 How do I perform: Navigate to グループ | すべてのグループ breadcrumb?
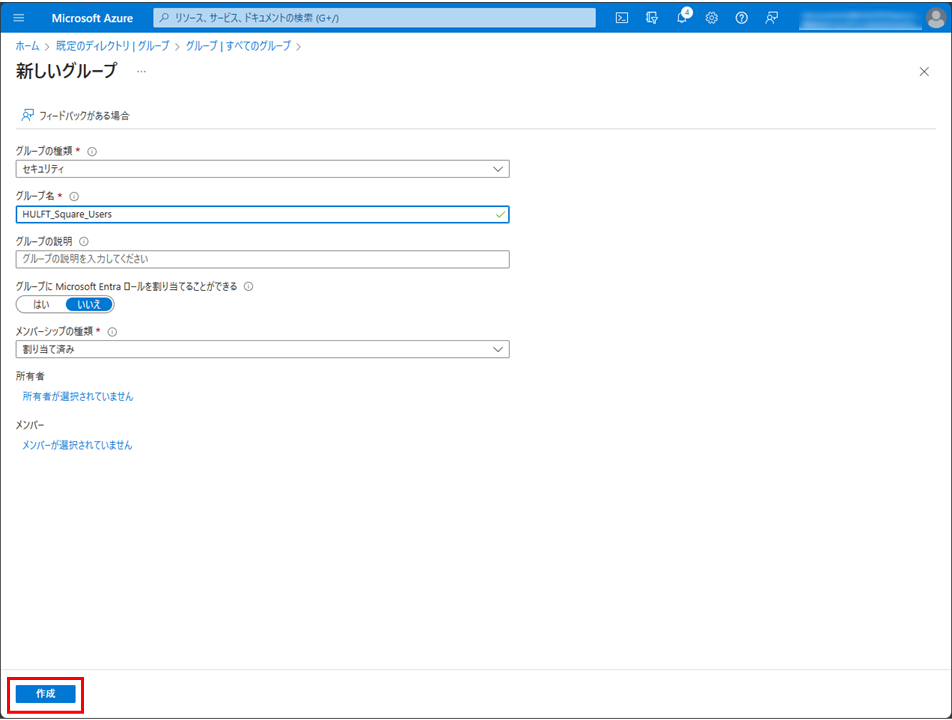point(238,46)
